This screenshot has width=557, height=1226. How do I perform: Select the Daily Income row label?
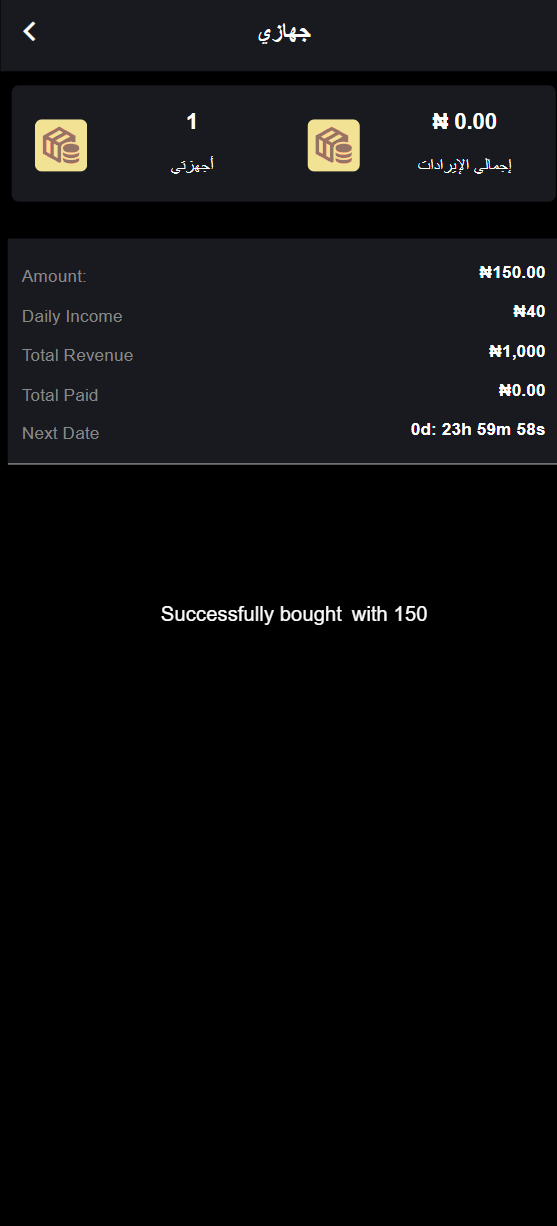point(72,317)
